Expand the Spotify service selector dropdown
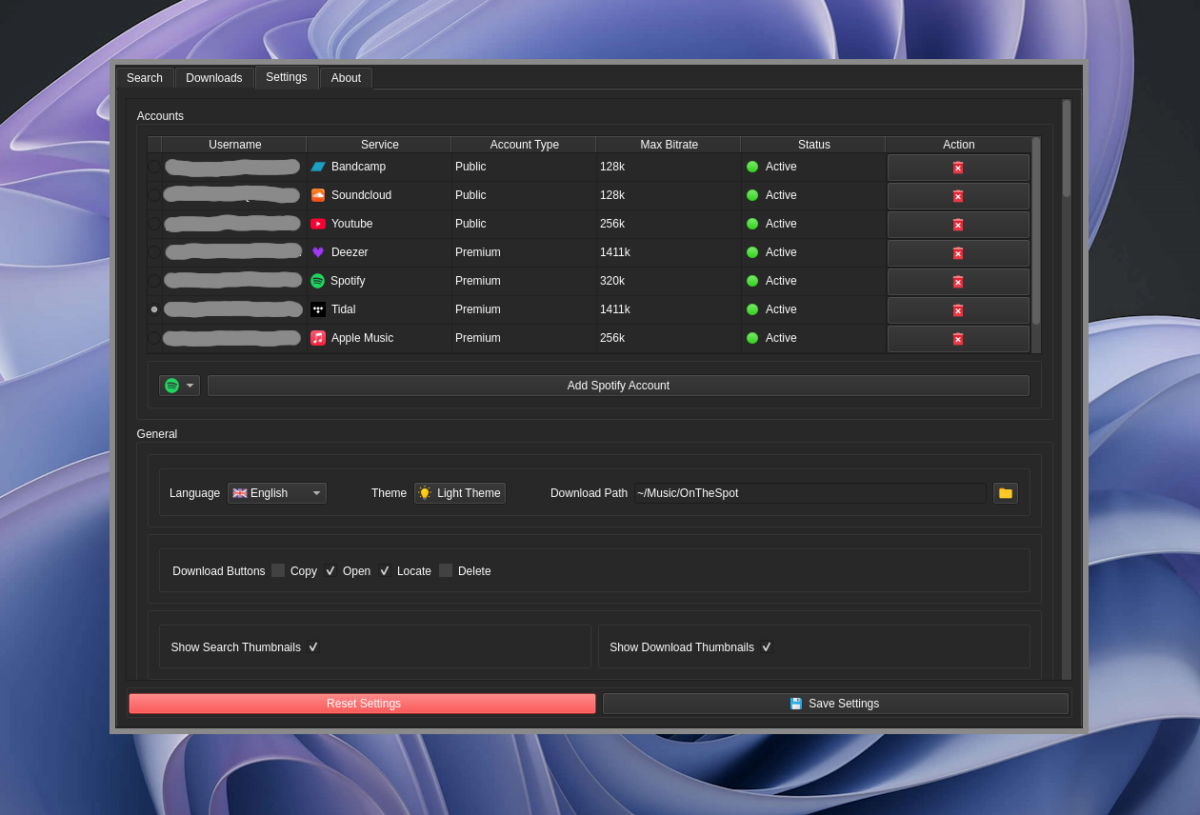This screenshot has width=1200, height=815. tap(180, 385)
